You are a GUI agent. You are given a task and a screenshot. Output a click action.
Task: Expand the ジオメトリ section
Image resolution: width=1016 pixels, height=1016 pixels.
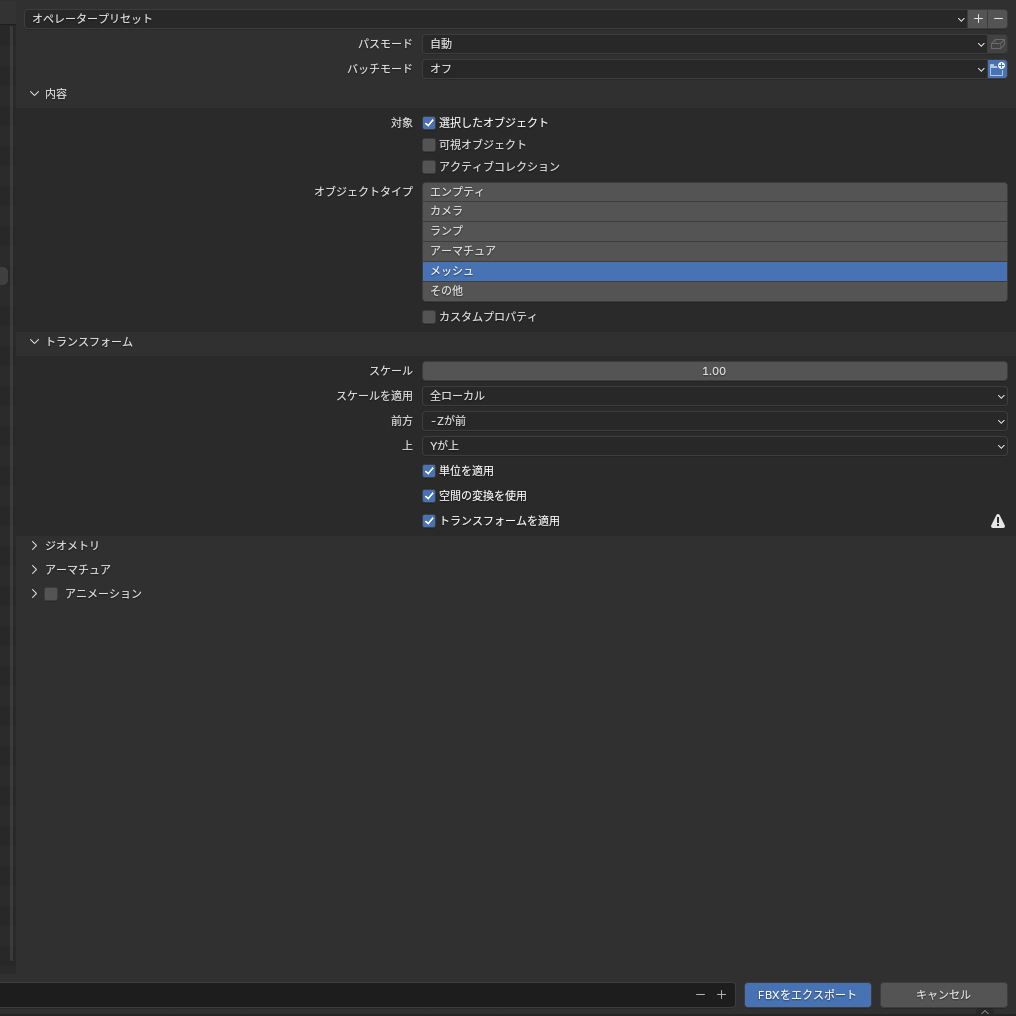pyautogui.click(x=72, y=546)
